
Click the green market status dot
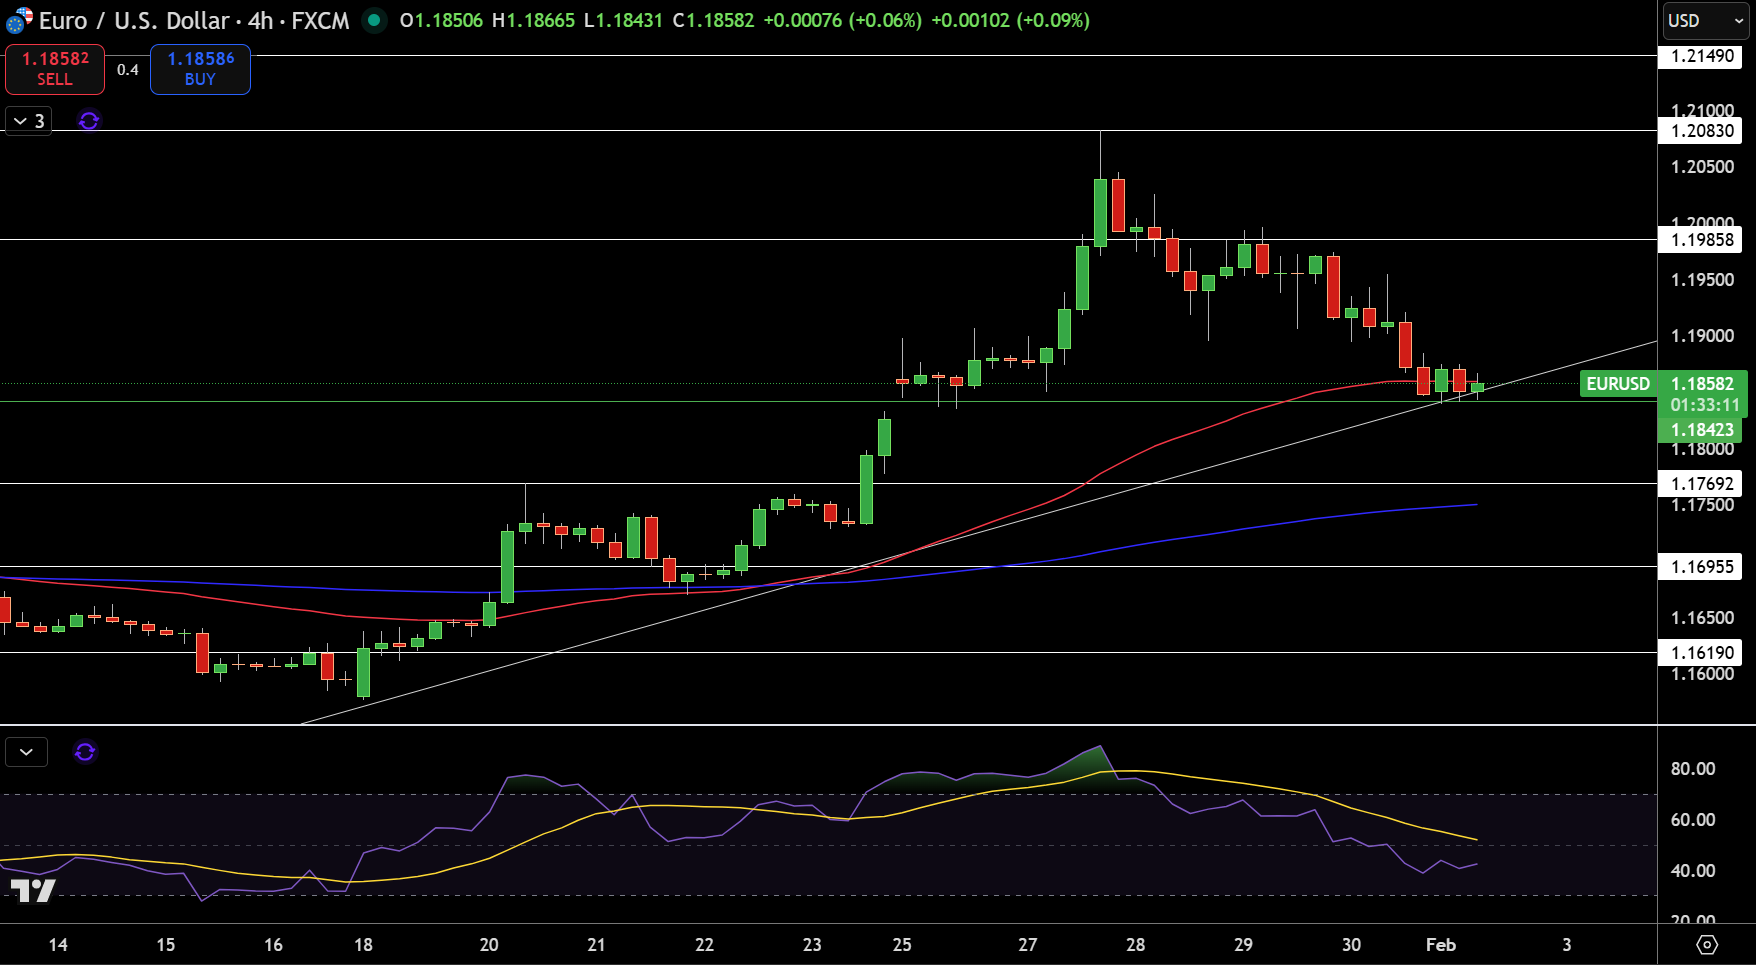[374, 20]
